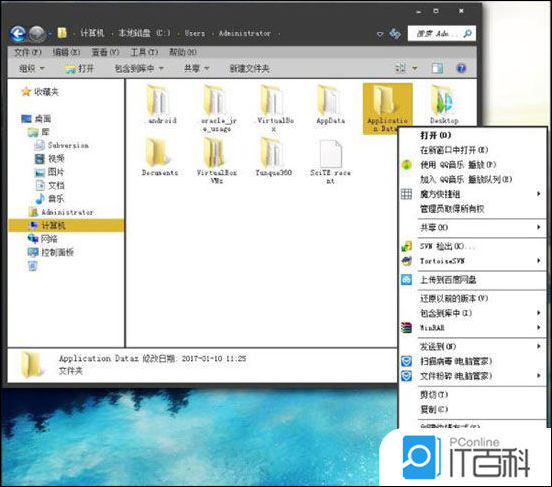Screen dimensions: 552x487
Task: Open the 编辑(E) menu
Action: tap(66, 52)
